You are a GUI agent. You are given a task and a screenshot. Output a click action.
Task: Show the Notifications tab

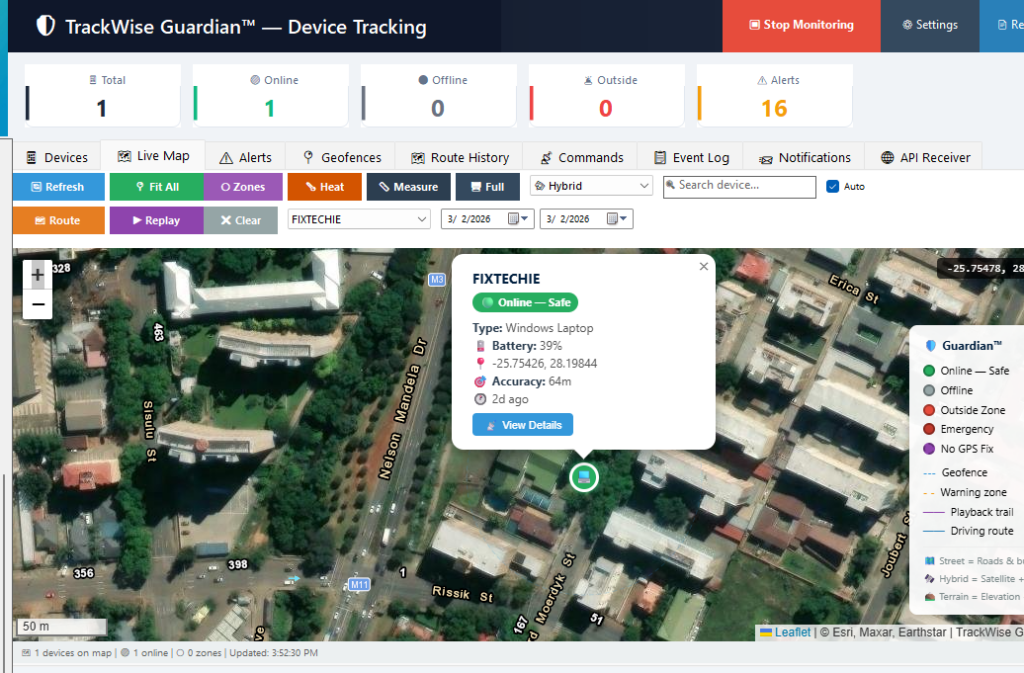coord(805,157)
